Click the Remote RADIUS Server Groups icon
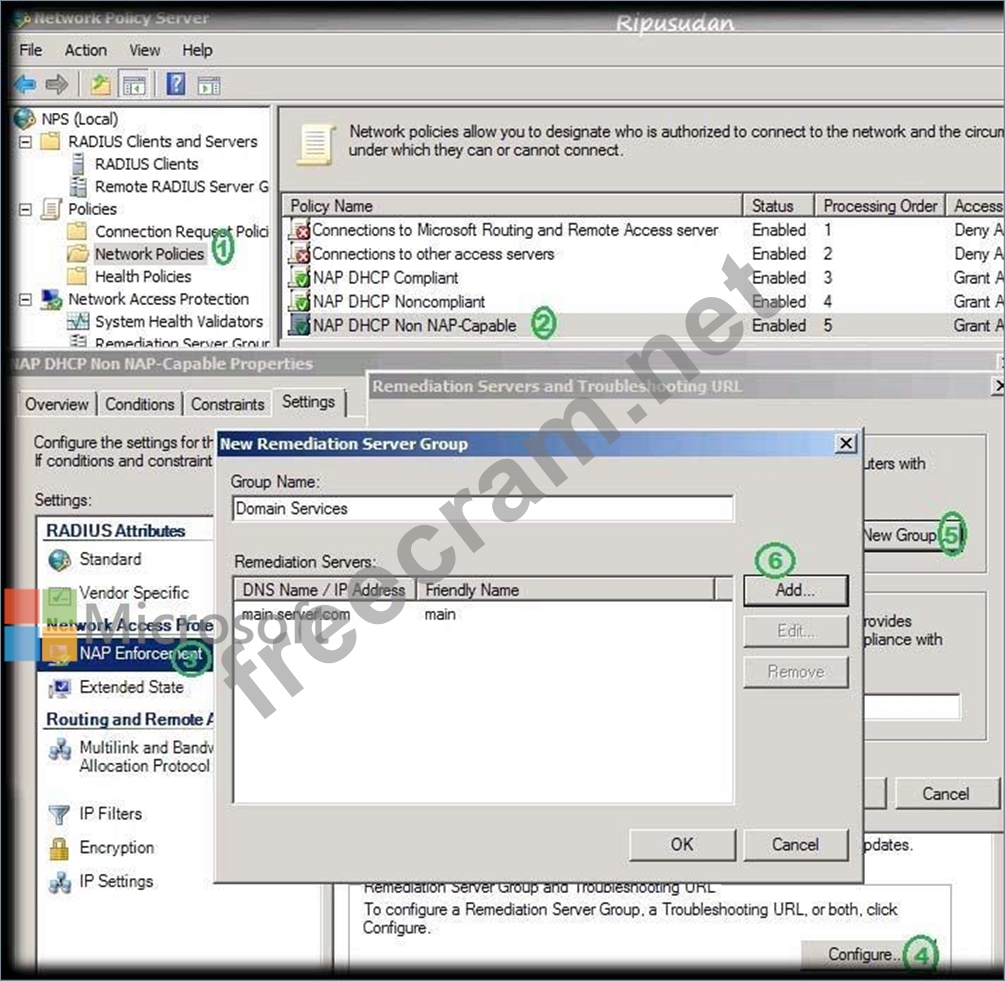 click(78, 186)
